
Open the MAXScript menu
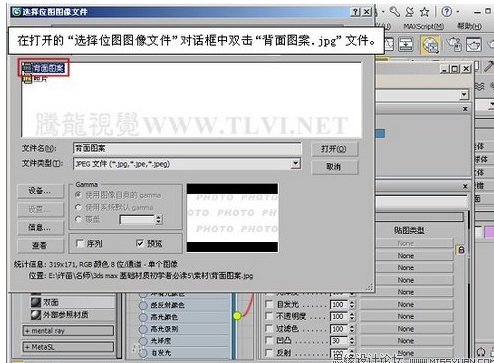pyautogui.click(x=423, y=26)
